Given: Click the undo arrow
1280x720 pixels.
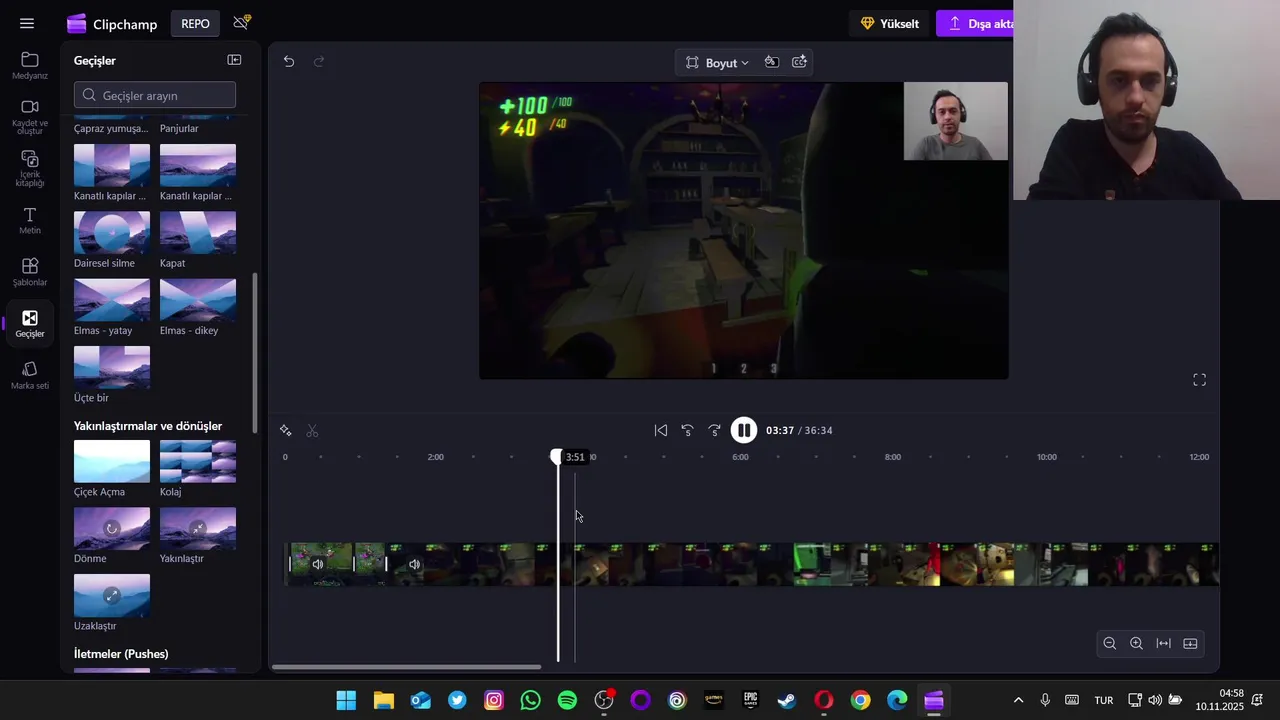Looking at the screenshot, I should (x=289, y=61).
